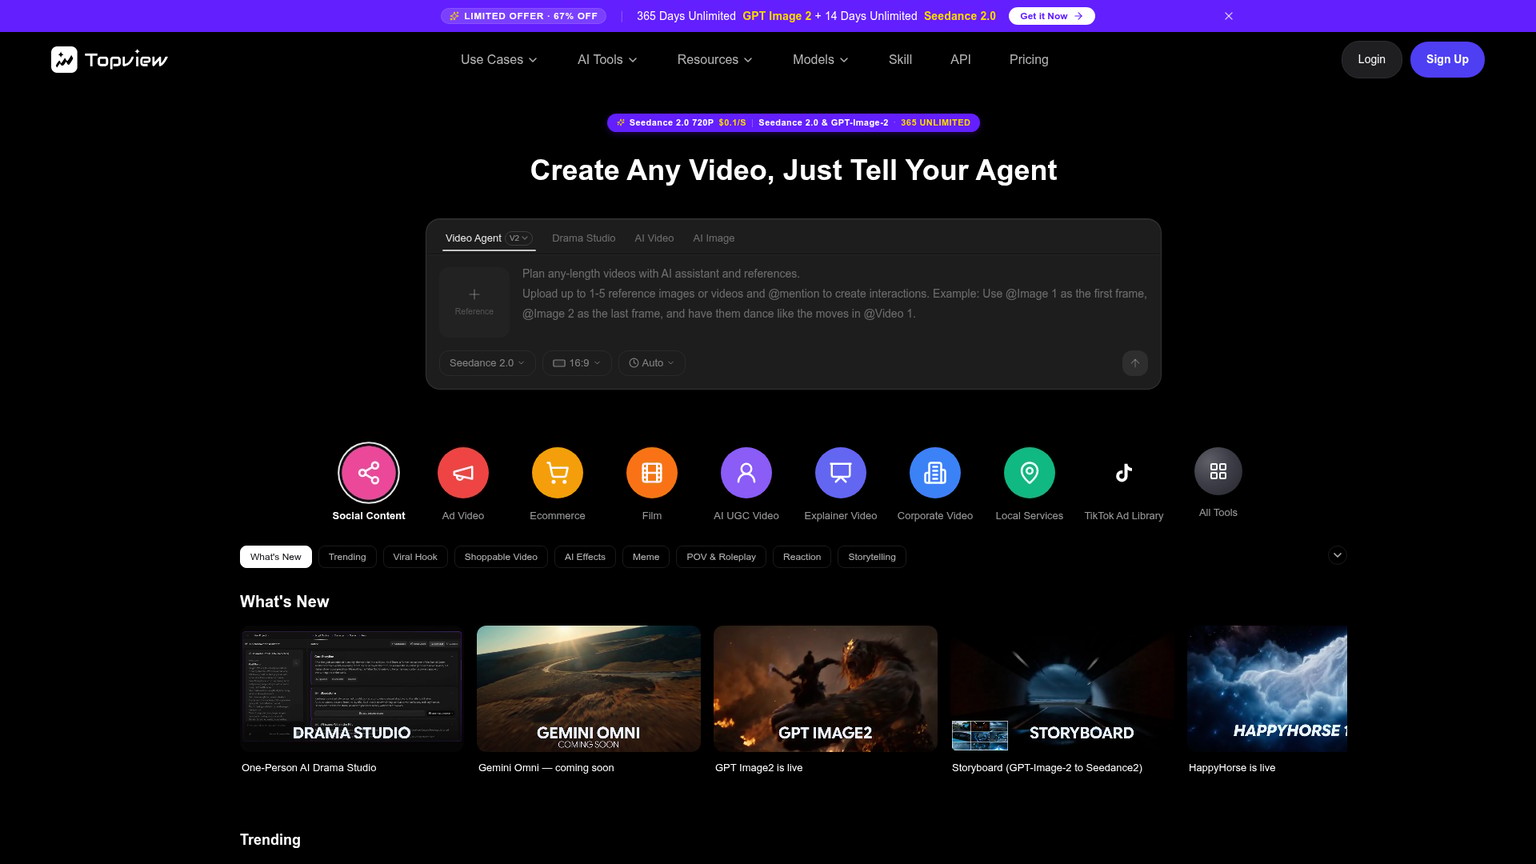This screenshot has width=1536, height=864.
Task: Expand the Resources menu
Action: tap(715, 60)
